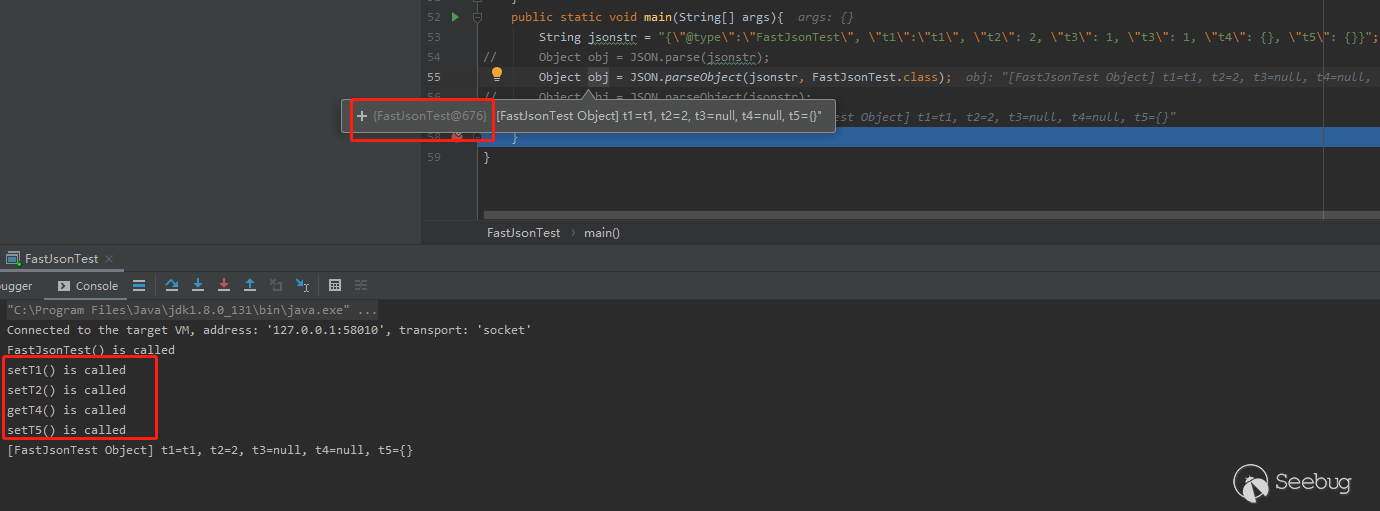Screen dimensions: 1380x511
Task: Click Step Out debug icon
Action: click(250, 286)
